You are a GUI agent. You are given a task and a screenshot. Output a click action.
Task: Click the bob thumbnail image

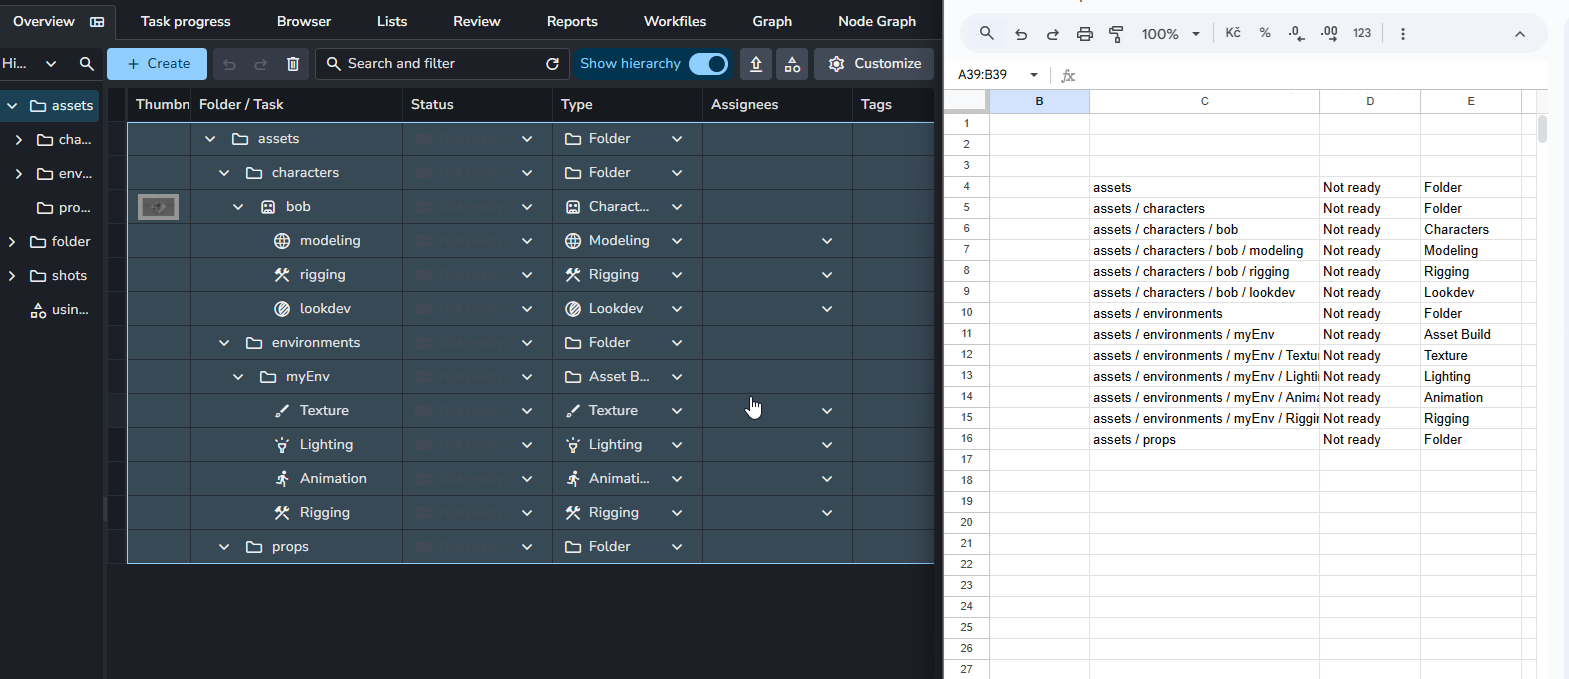pos(158,207)
